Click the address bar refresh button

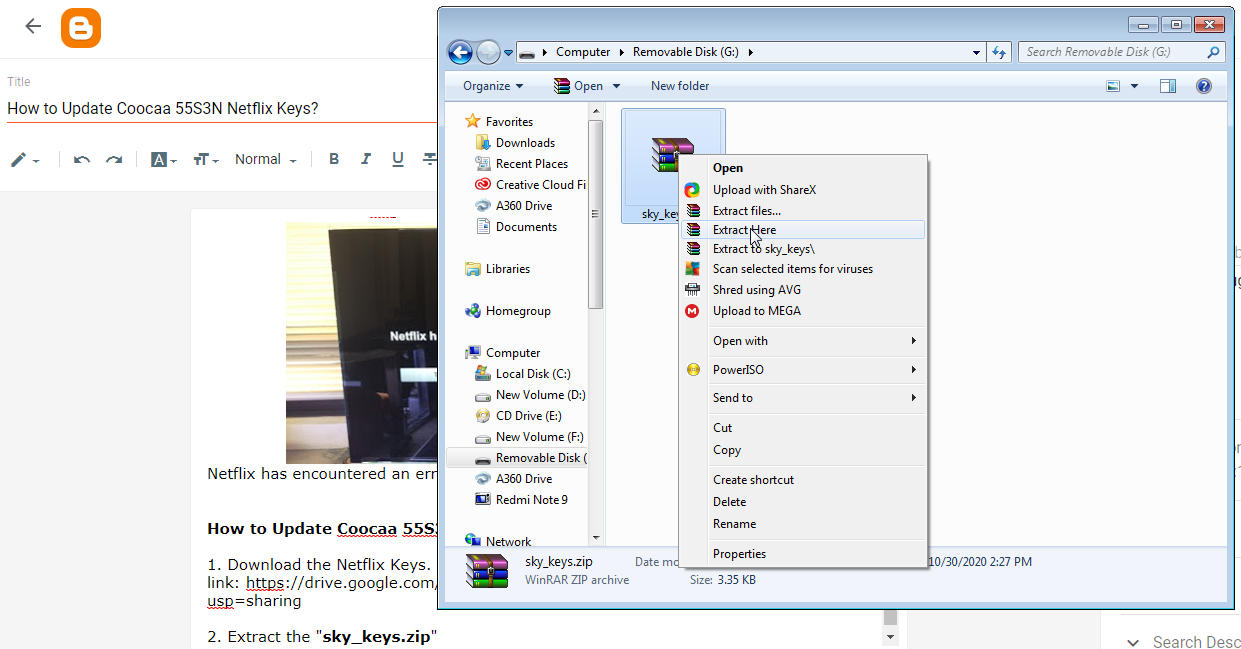click(999, 52)
